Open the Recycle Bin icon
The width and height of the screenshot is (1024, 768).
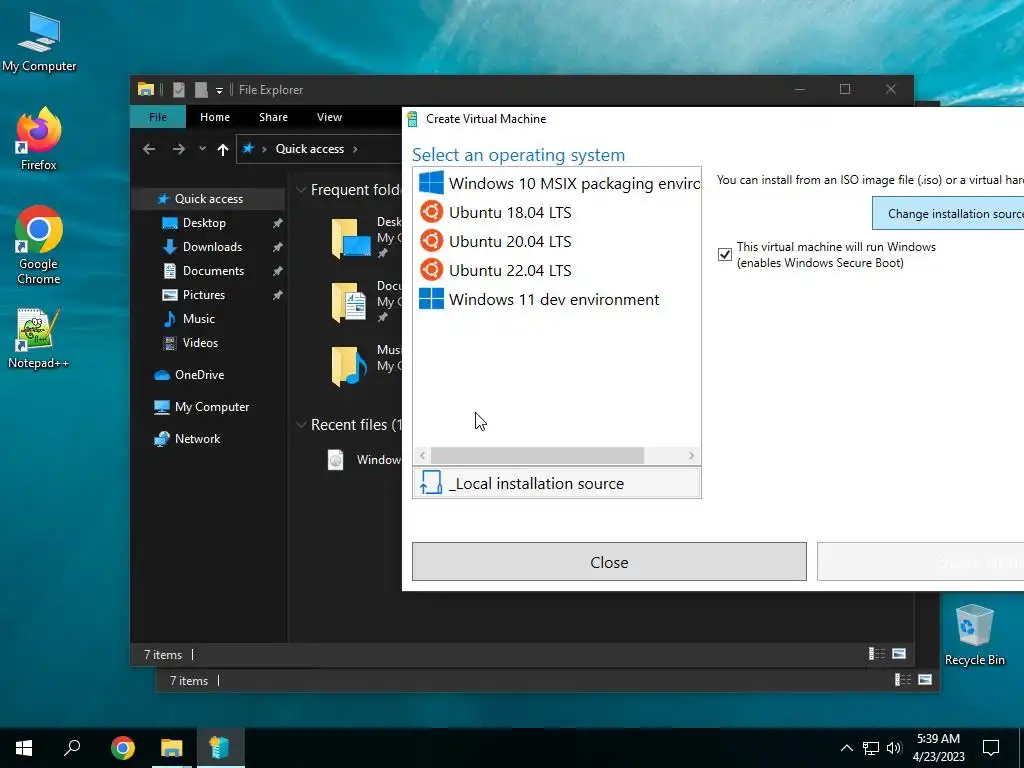coord(974,635)
